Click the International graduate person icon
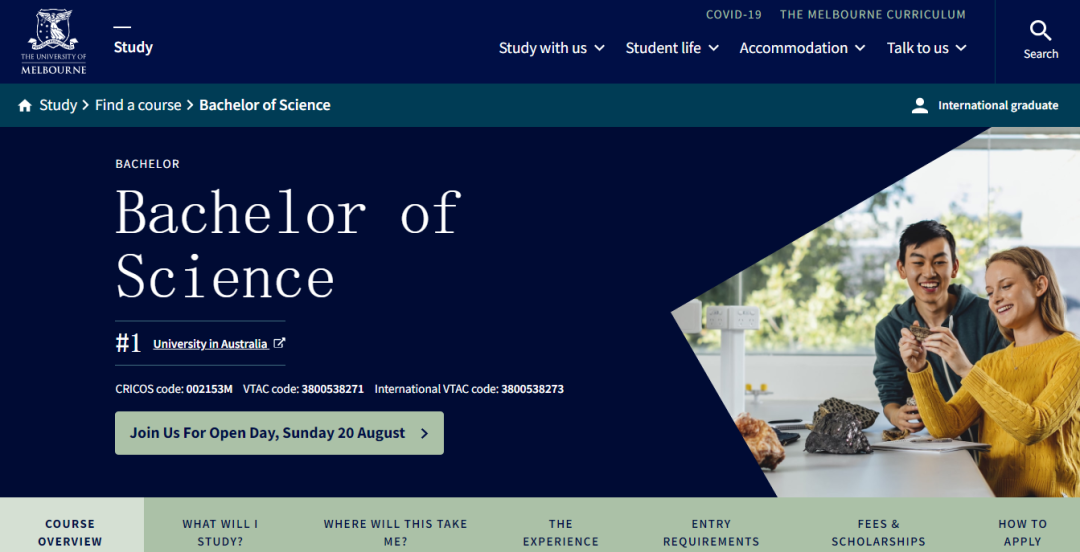Screen dimensions: 1080x552 pos(920,106)
